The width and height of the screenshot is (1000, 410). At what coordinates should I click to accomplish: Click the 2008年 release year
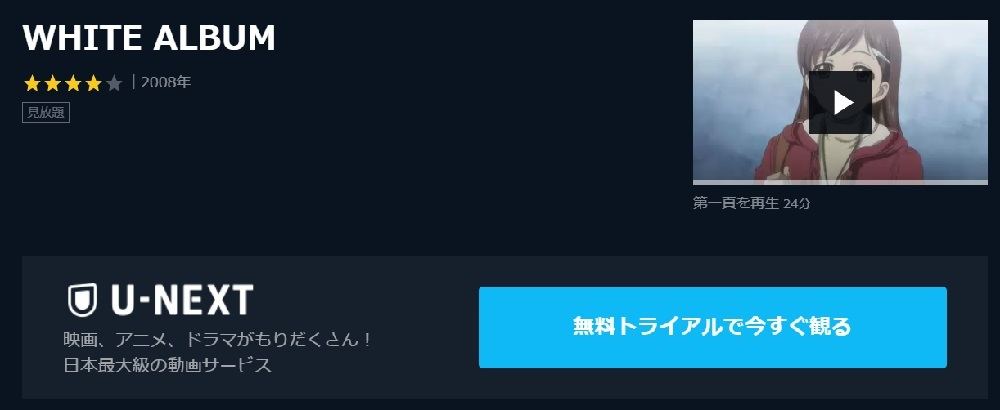pyautogui.click(x=166, y=82)
